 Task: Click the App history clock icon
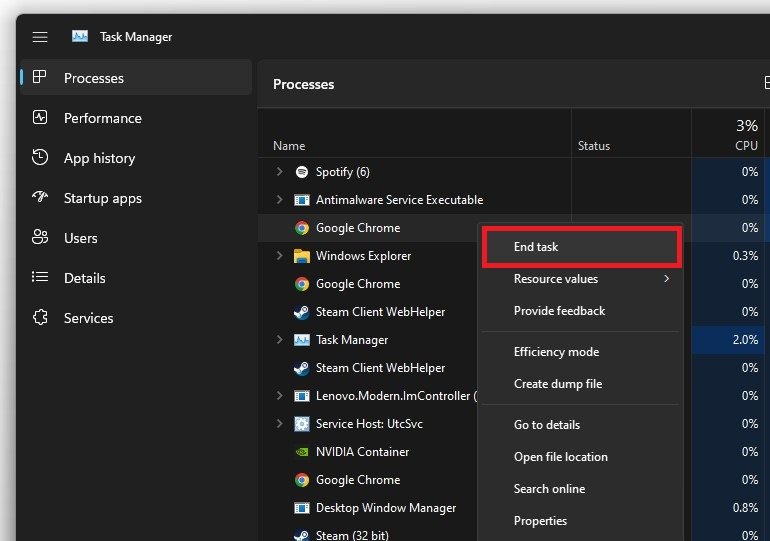[x=40, y=158]
